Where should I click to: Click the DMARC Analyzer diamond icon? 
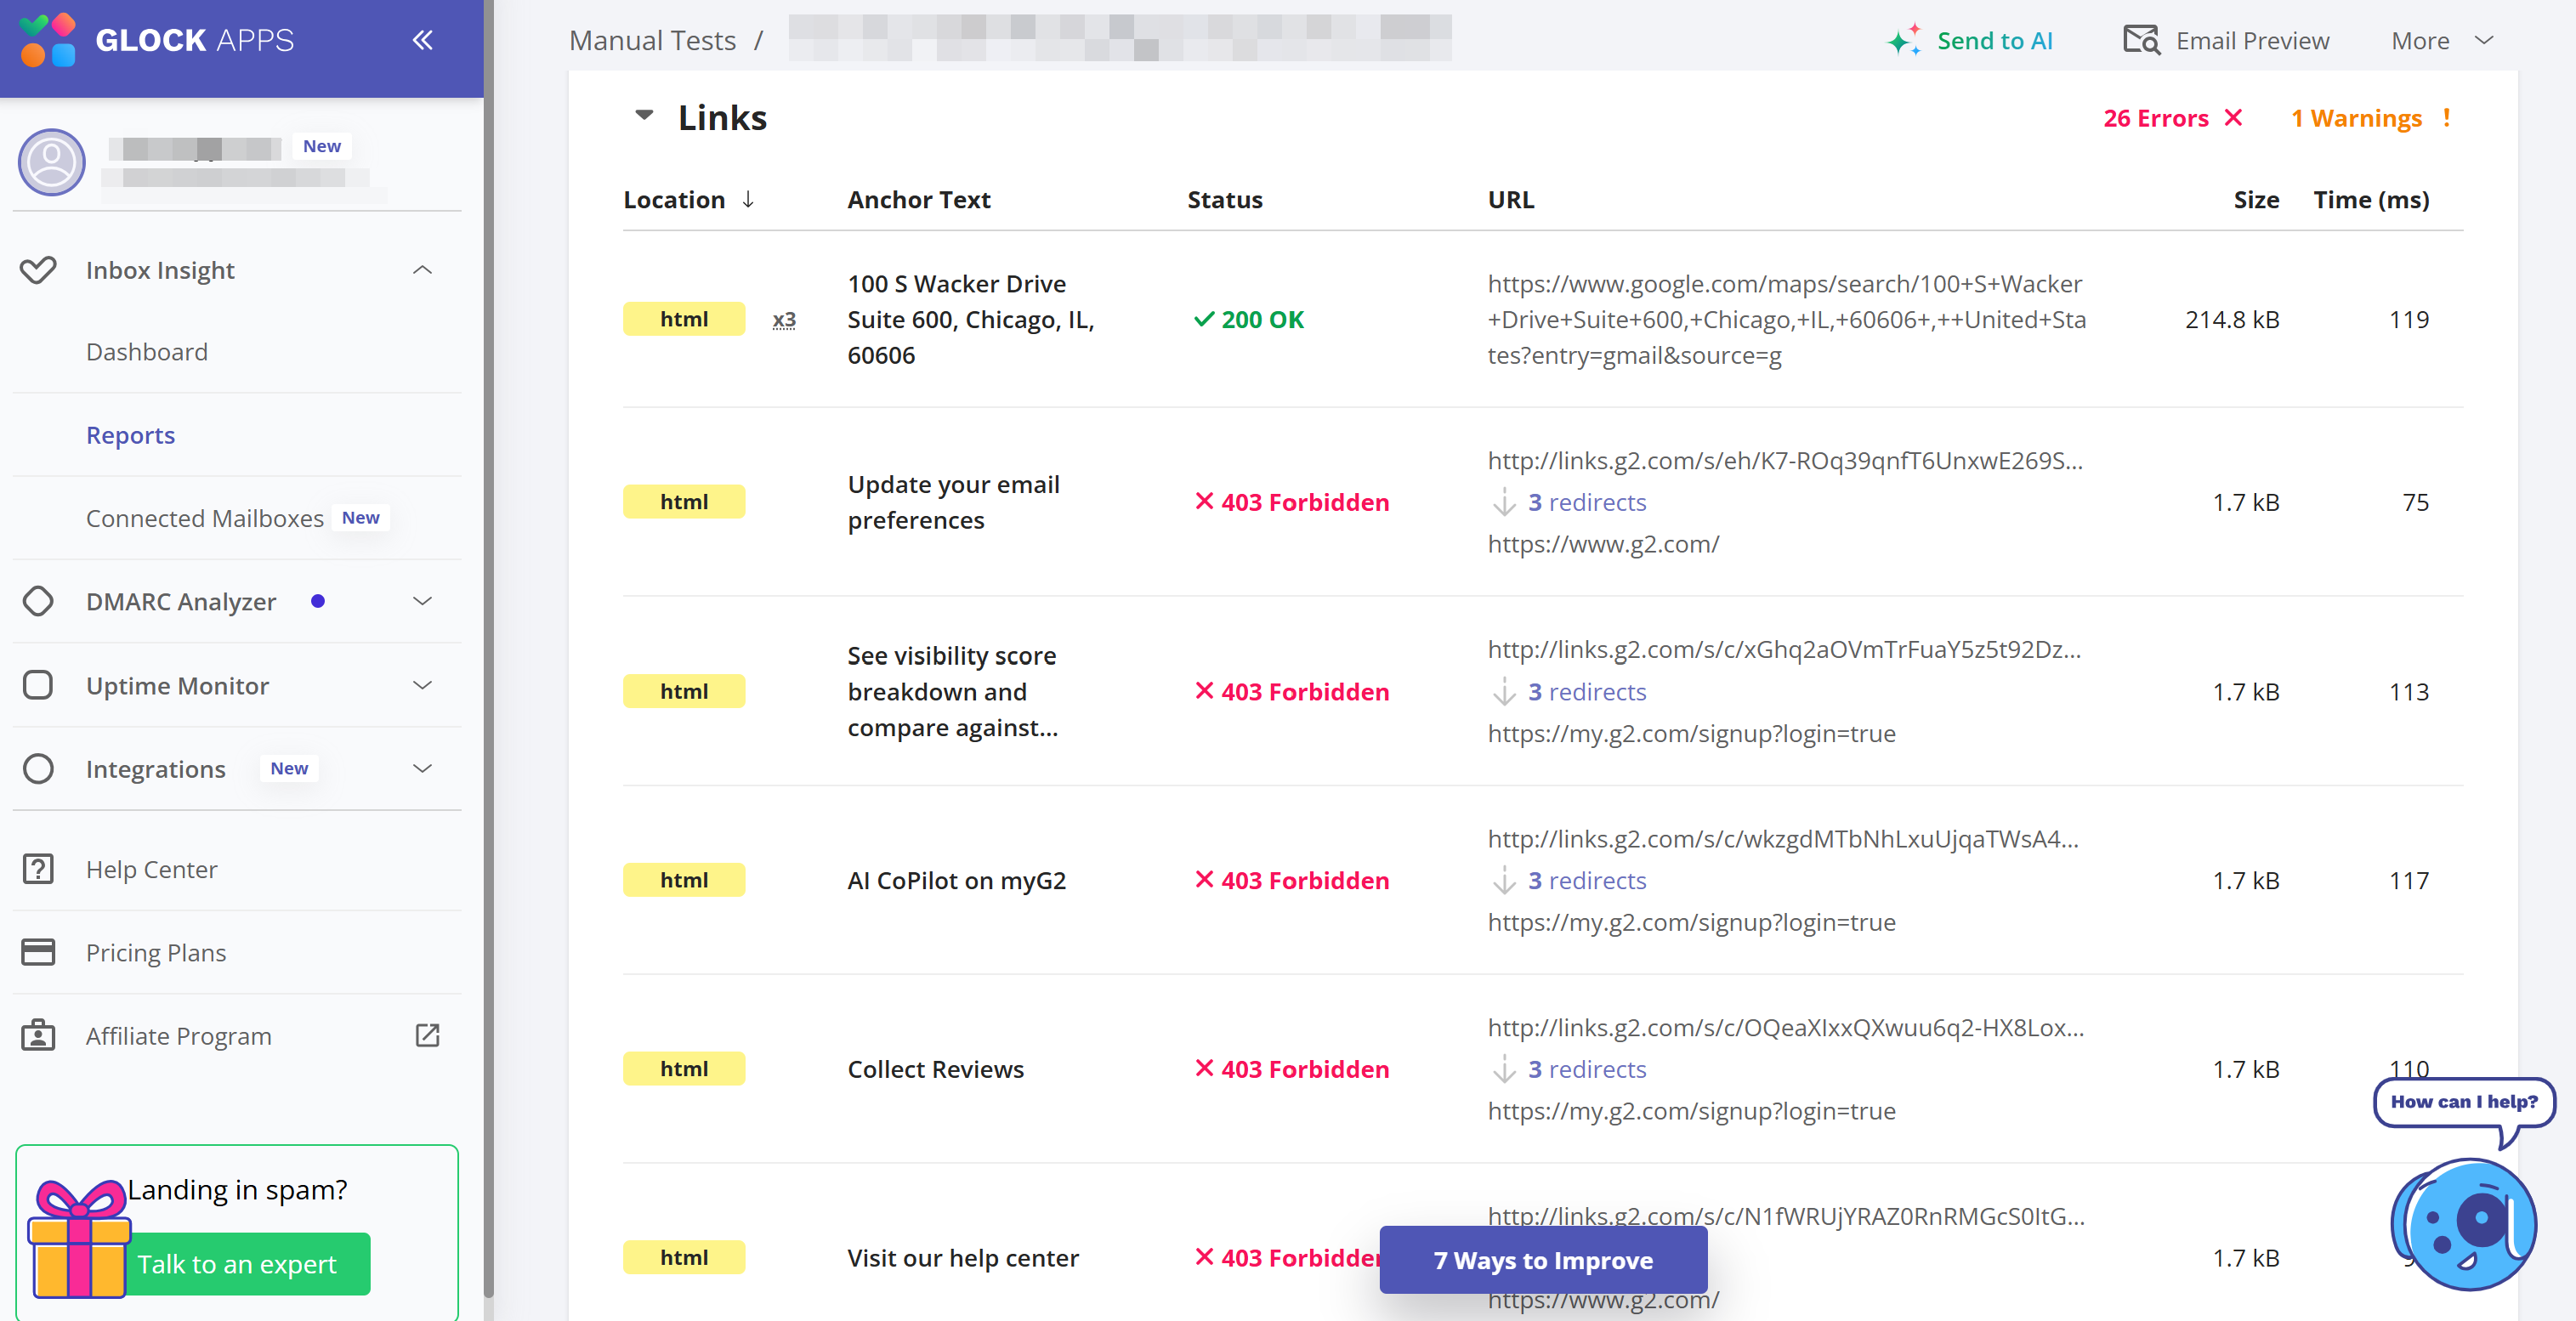(38, 601)
